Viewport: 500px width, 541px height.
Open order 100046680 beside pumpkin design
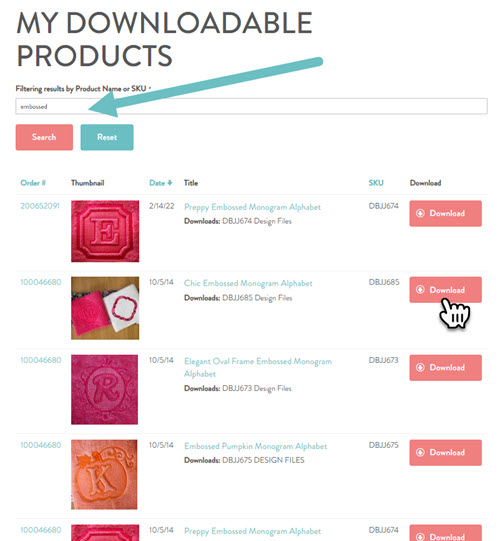pyautogui.click(x=41, y=445)
